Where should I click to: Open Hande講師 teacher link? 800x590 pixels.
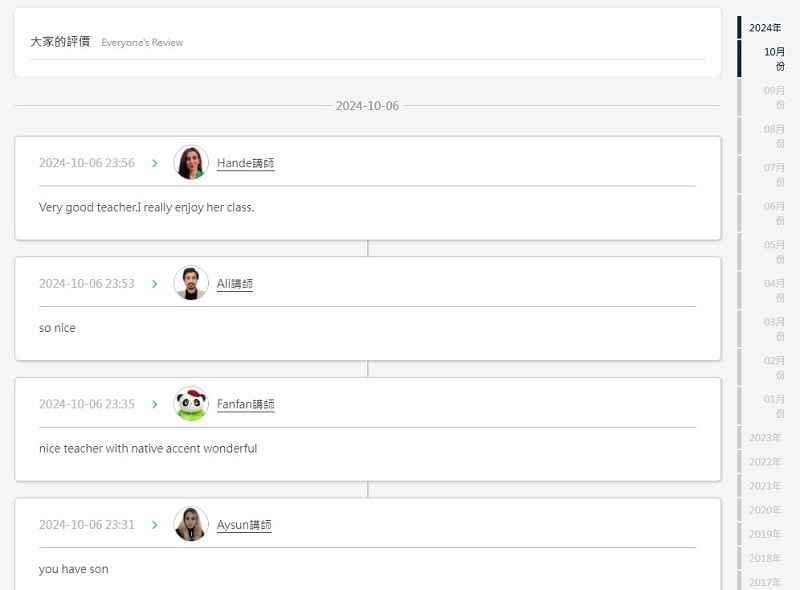(245, 163)
